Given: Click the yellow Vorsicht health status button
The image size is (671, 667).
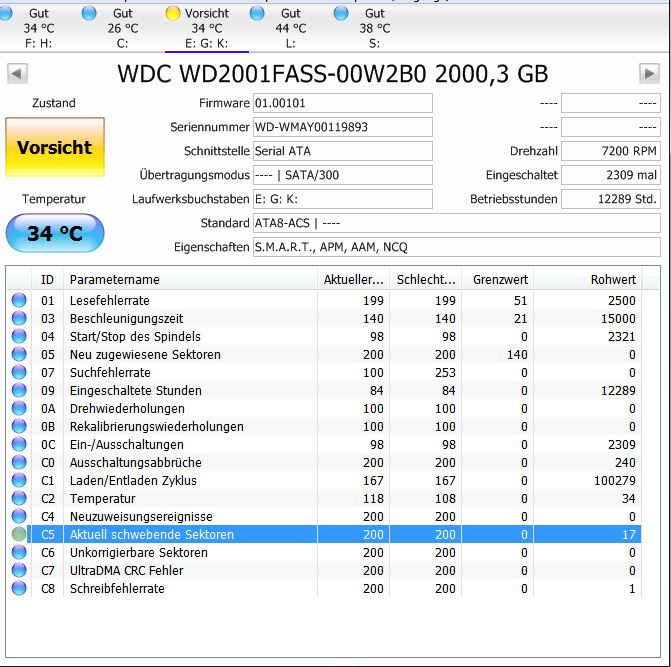Looking at the screenshot, I should click(55, 147).
